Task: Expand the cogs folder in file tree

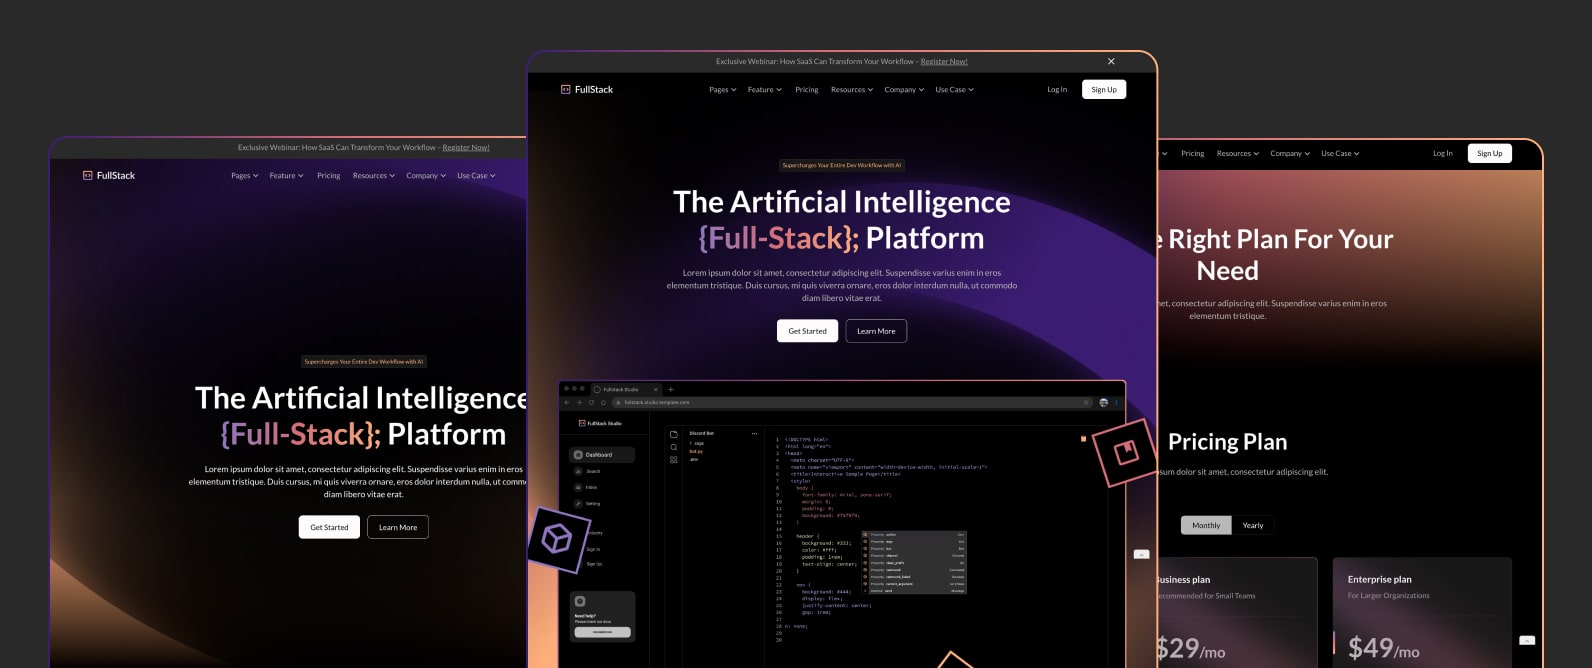Action: coord(697,443)
